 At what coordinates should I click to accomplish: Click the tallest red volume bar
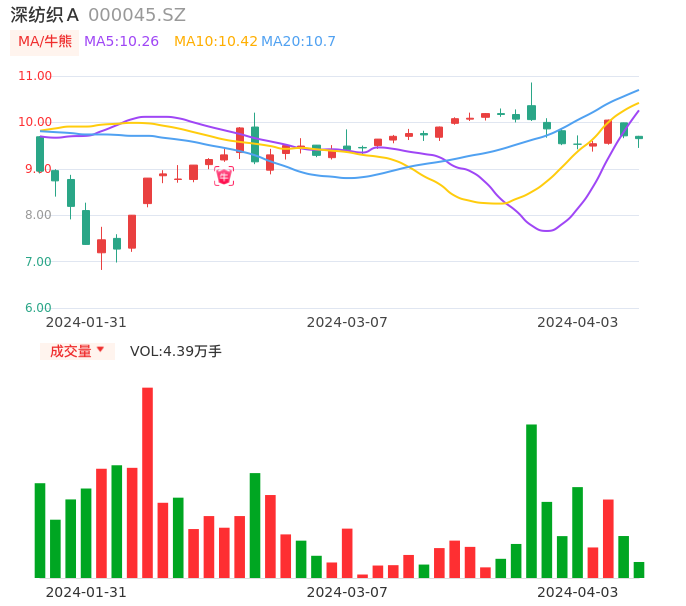tap(147, 482)
